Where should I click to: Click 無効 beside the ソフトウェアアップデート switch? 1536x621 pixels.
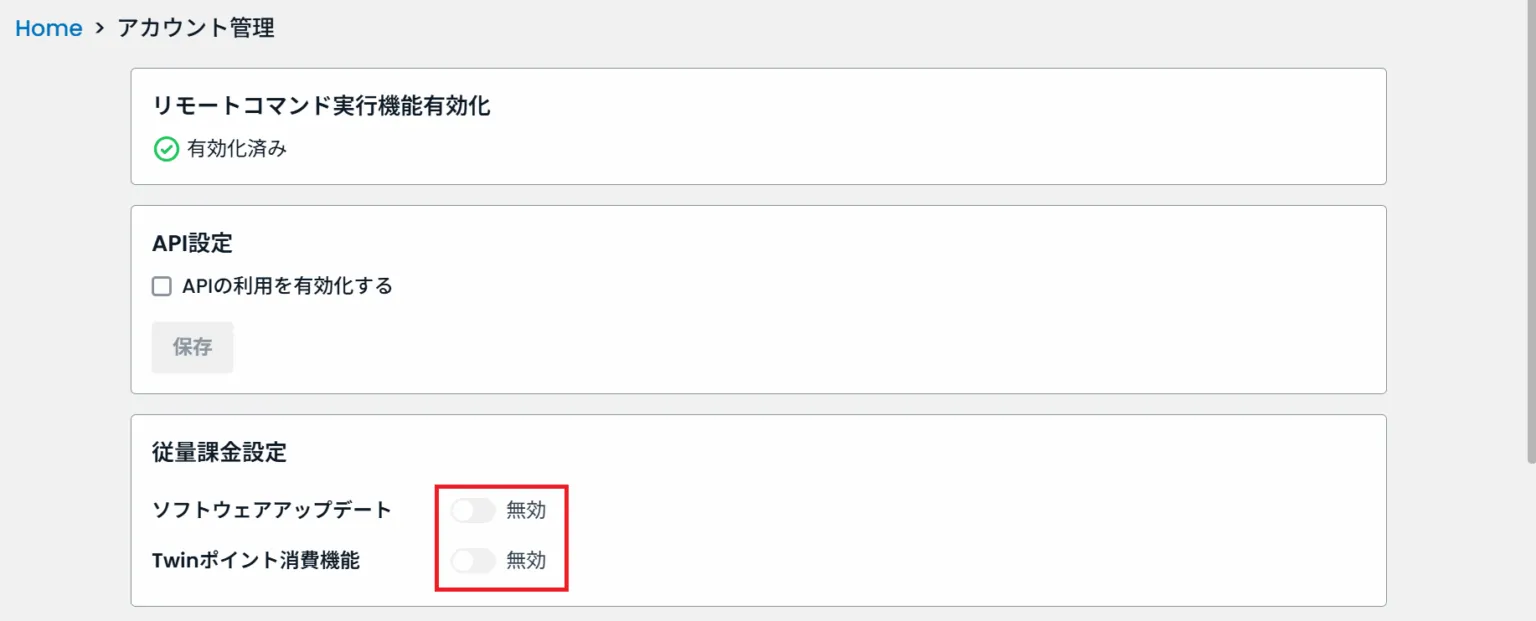click(x=526, y=511)
